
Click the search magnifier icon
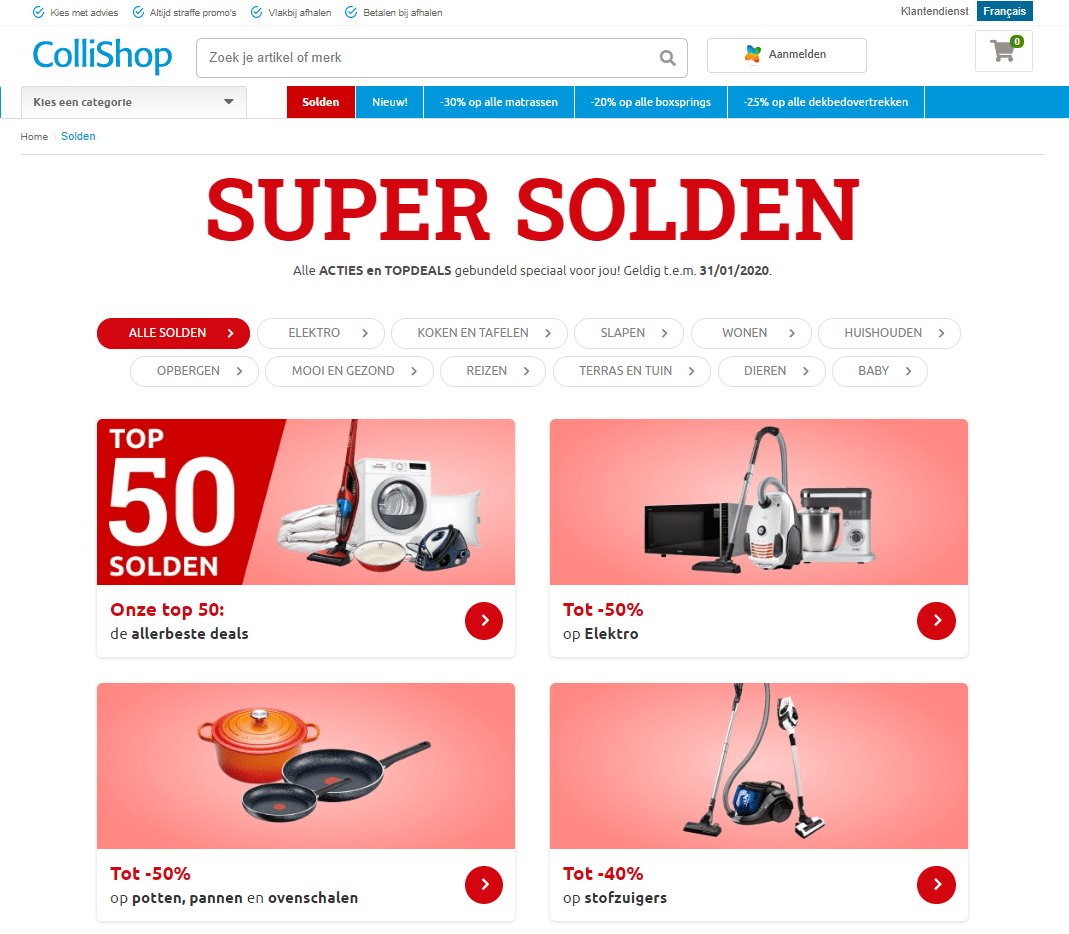(667, 58)
